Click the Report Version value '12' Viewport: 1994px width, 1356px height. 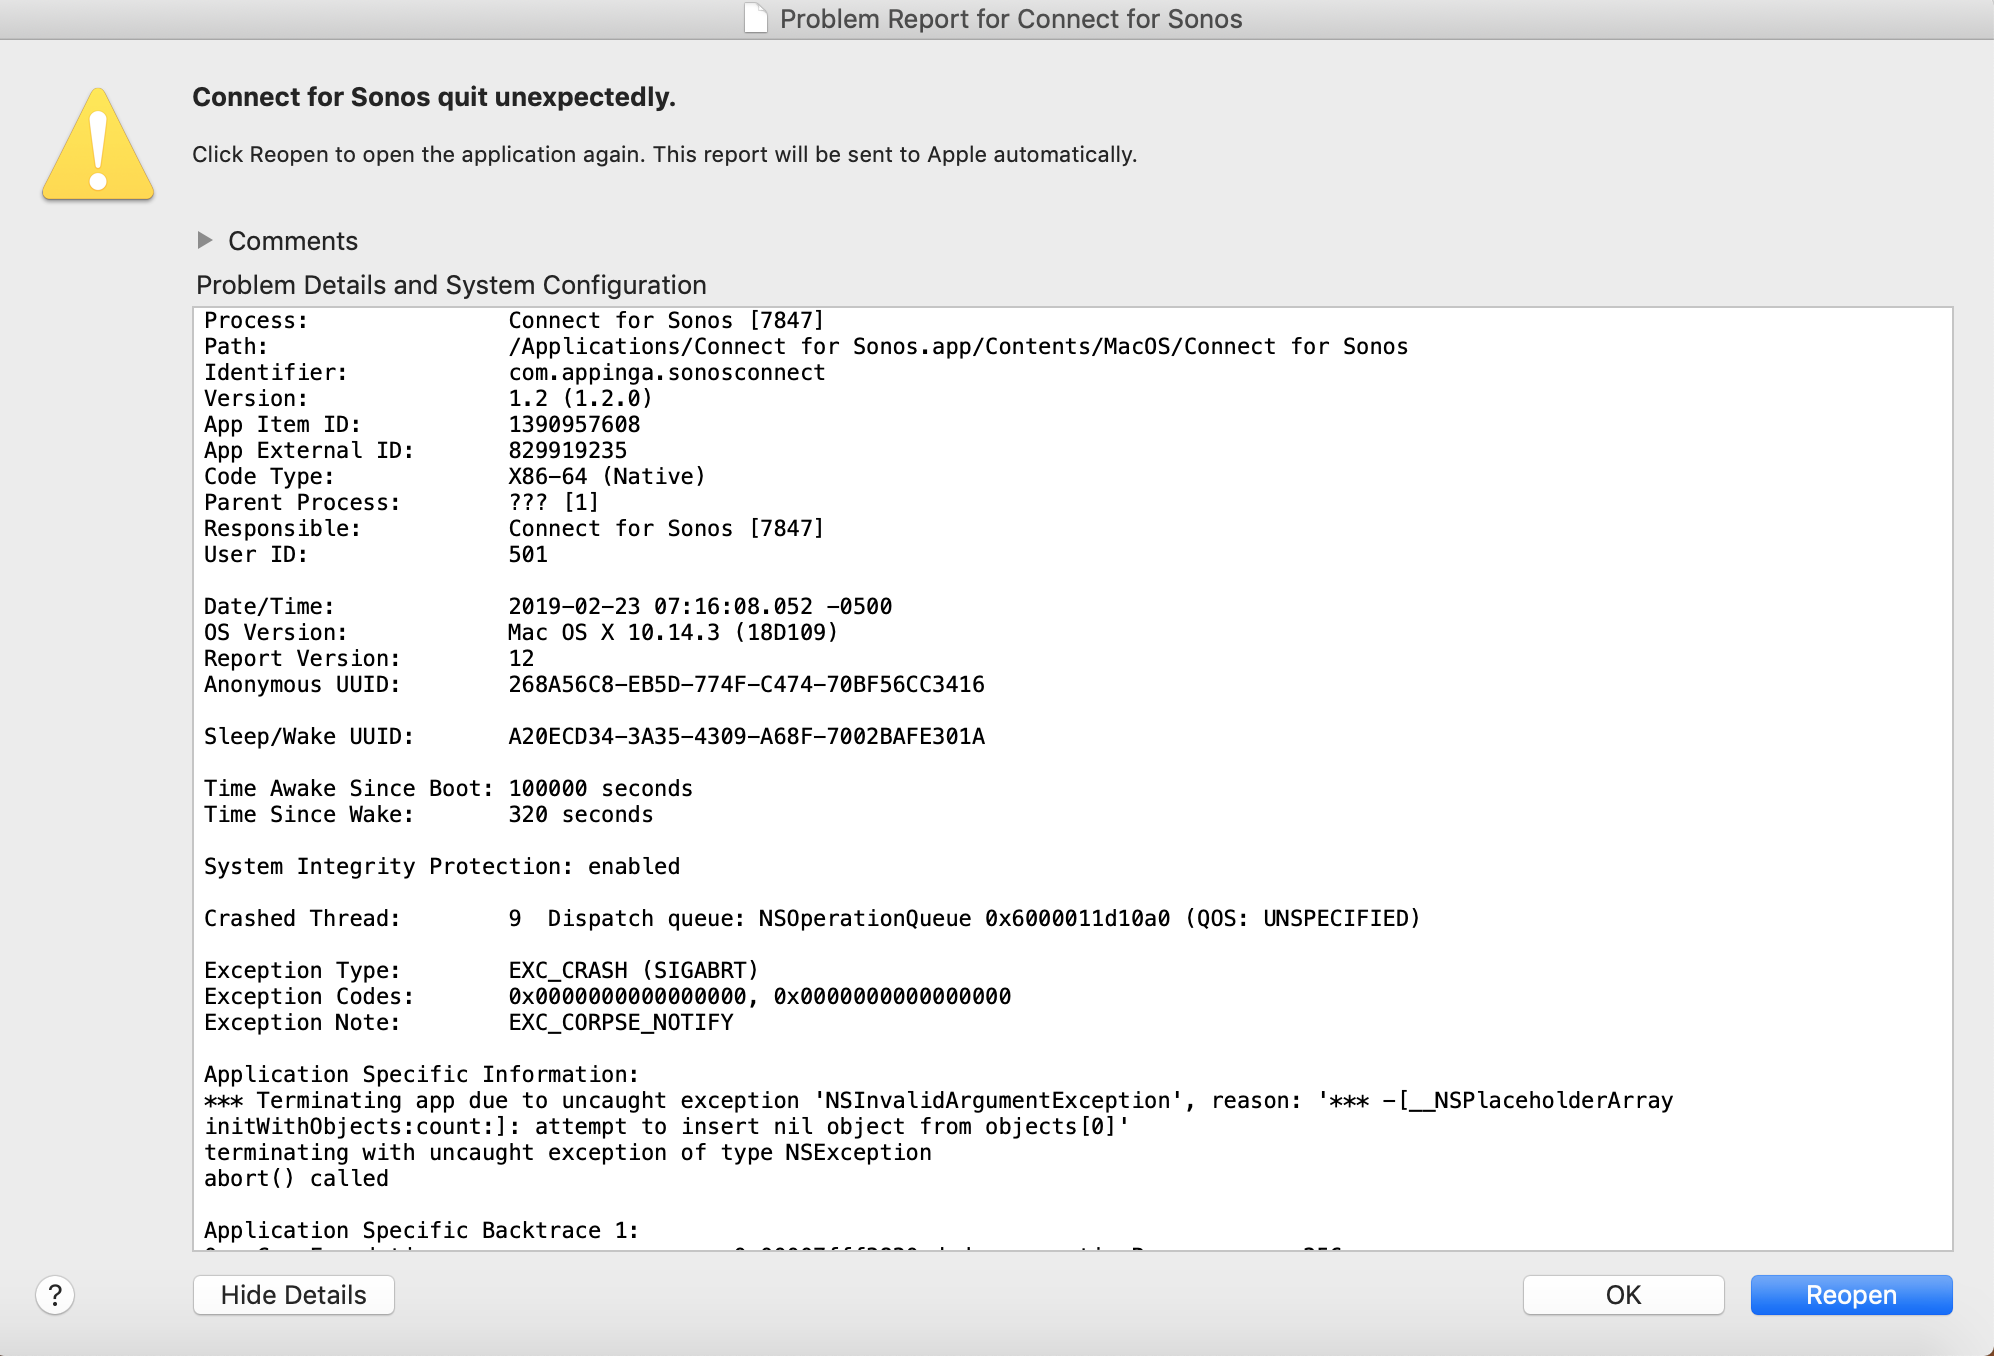click(x=521, y=658)
